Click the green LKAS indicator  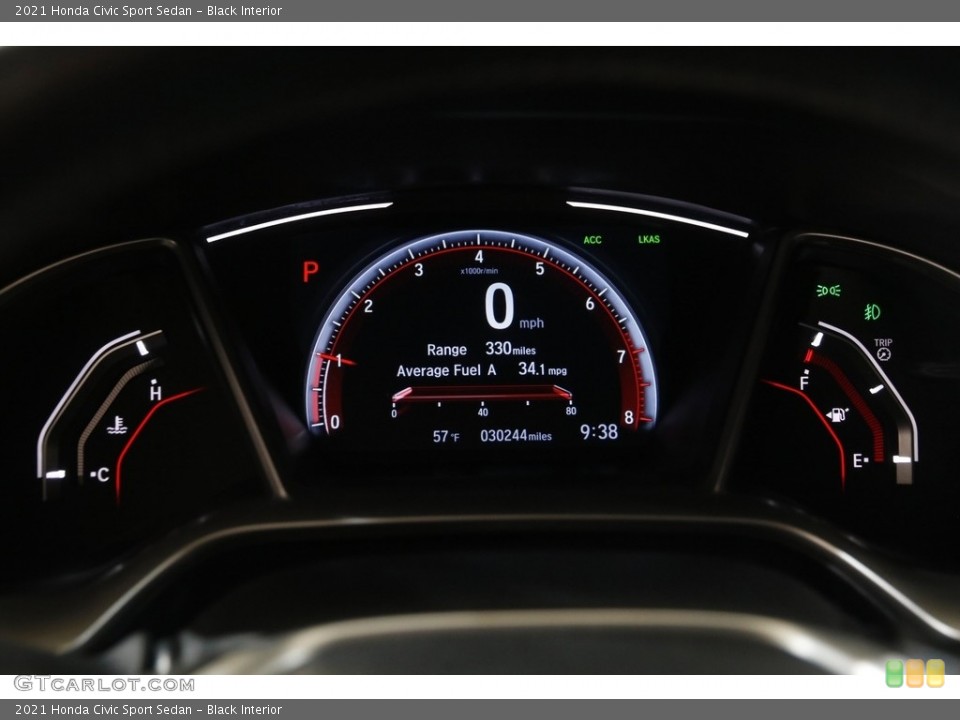(649, 239)
